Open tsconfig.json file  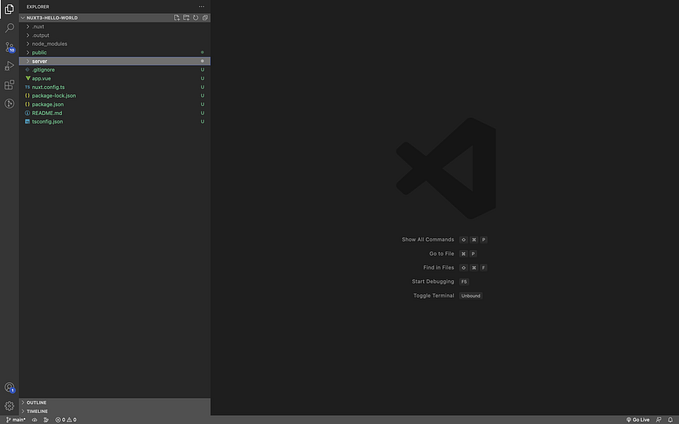115,122
